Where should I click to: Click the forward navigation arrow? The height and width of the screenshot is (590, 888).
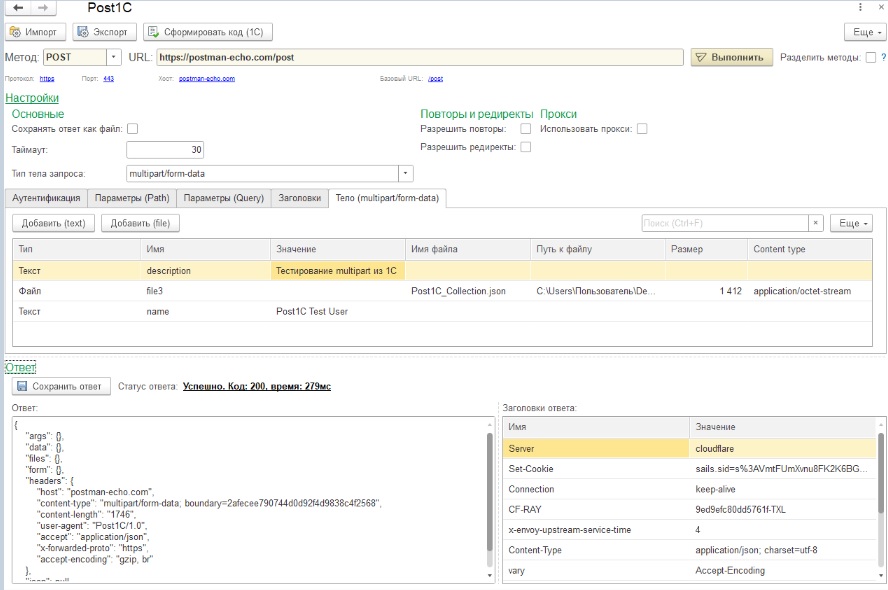(x=43, y=8)
